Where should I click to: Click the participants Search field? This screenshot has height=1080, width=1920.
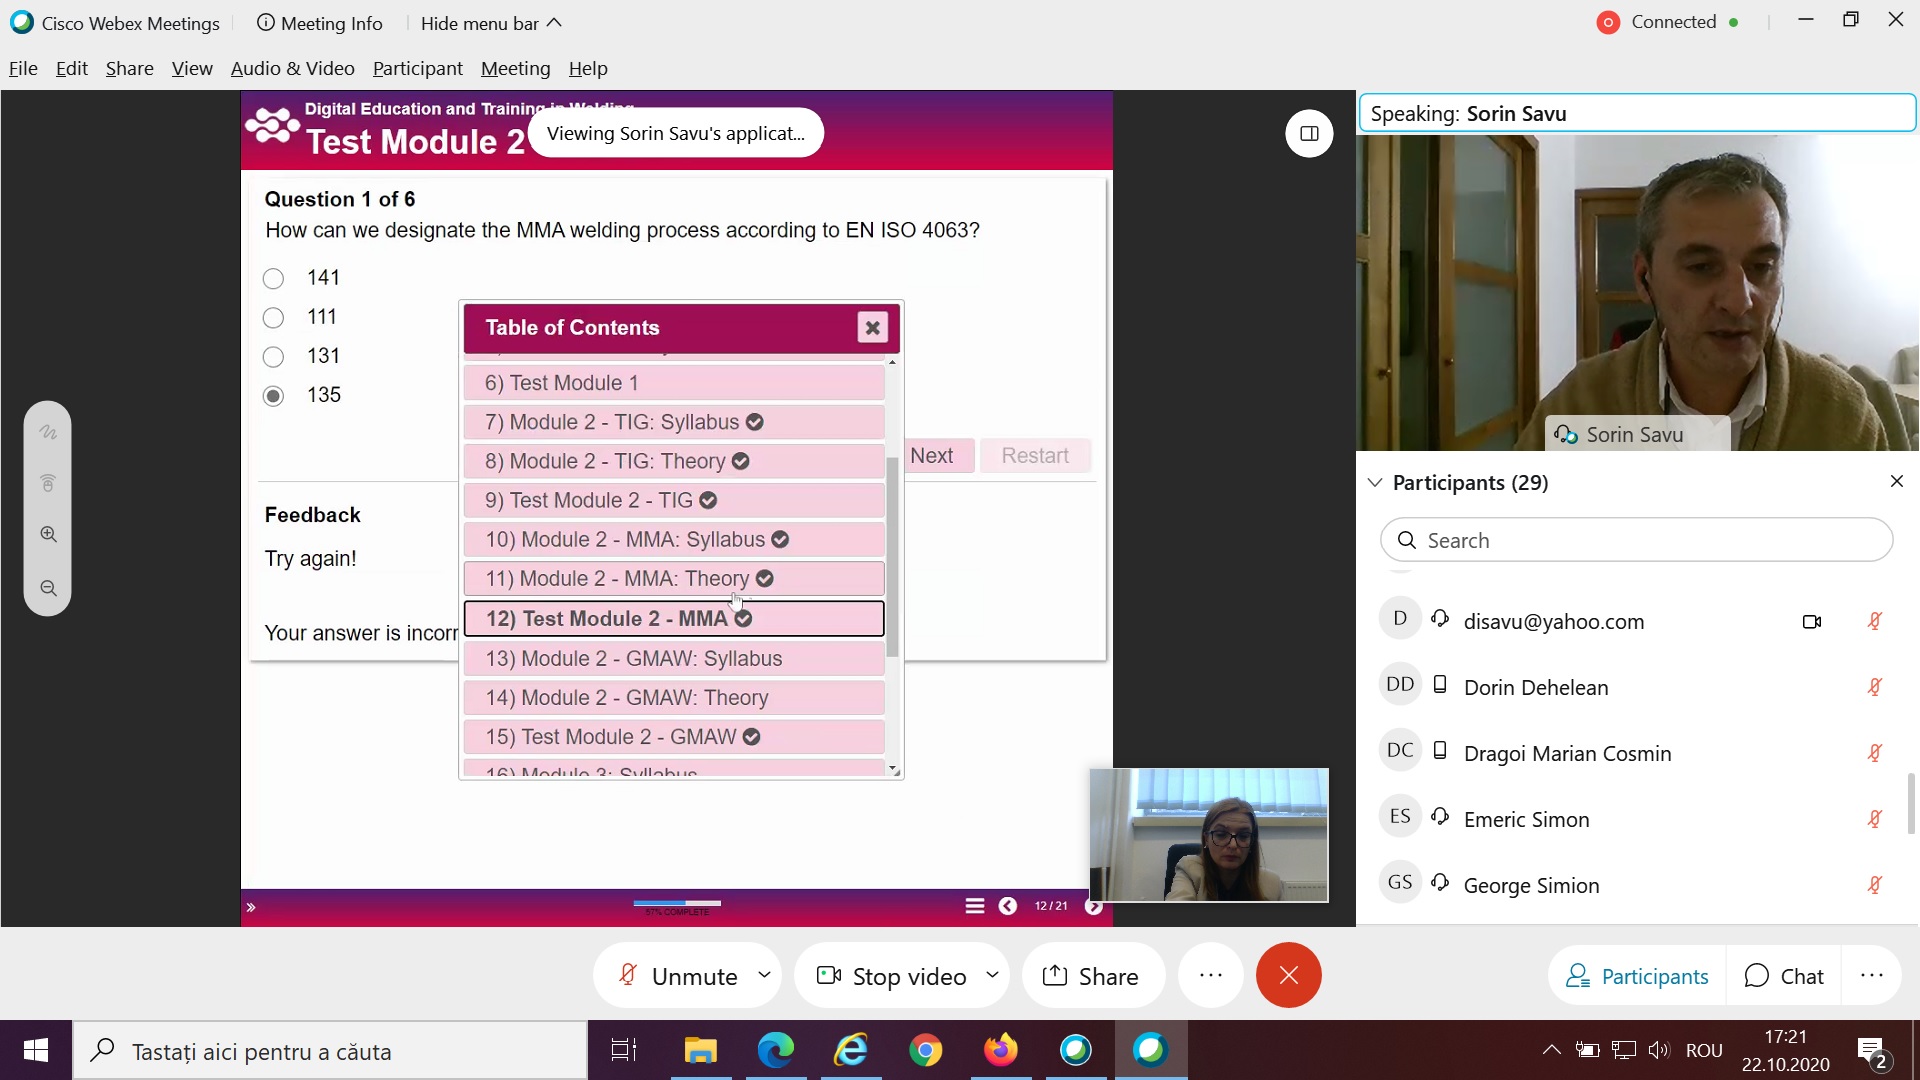pyautogui.click(x=1636, y=540)
